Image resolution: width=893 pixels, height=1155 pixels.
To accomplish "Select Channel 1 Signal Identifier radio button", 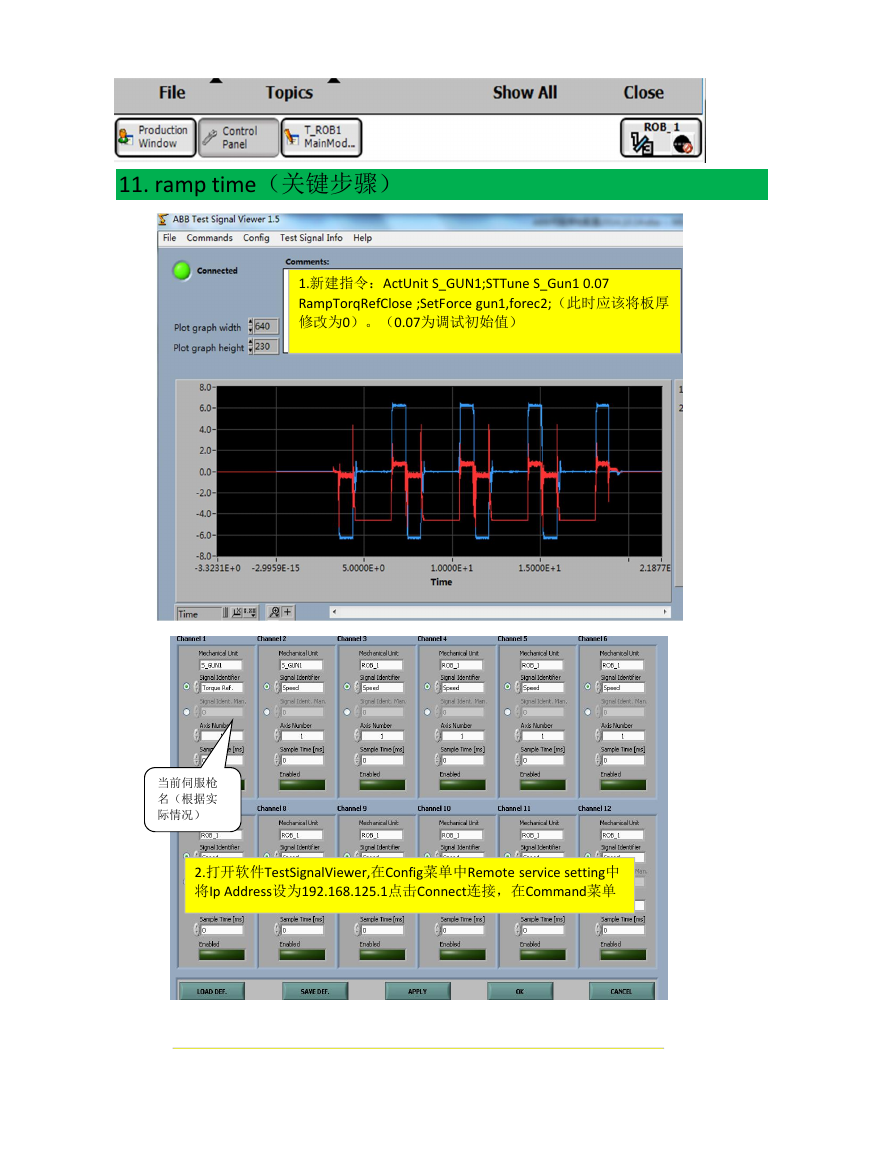I will (x=186, y=687).
